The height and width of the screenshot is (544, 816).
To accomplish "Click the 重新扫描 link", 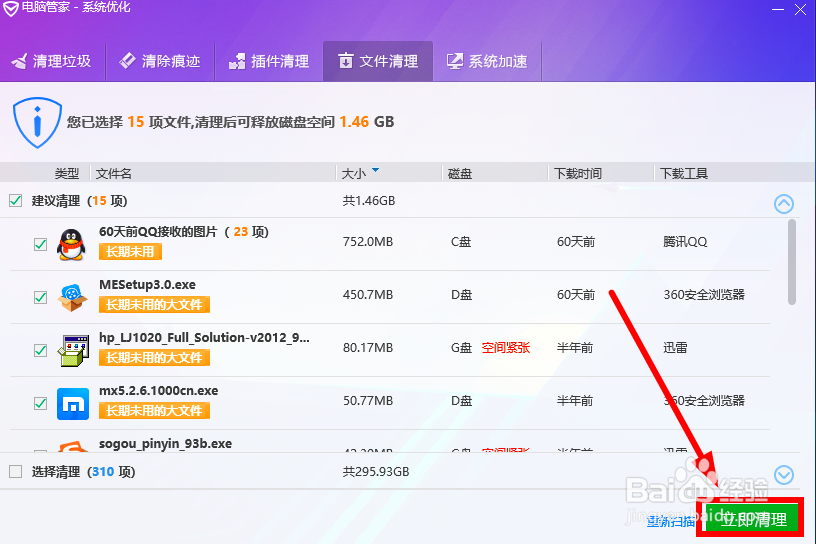I will (671, 521).
